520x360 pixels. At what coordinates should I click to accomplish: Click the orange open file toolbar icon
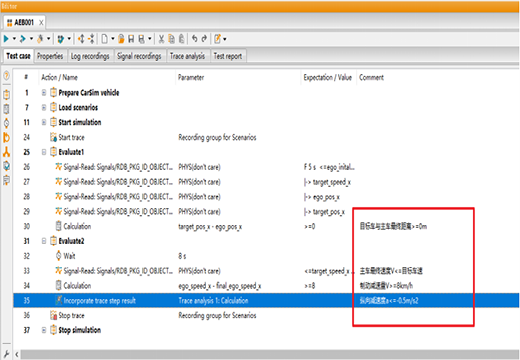tap(121, 39)
